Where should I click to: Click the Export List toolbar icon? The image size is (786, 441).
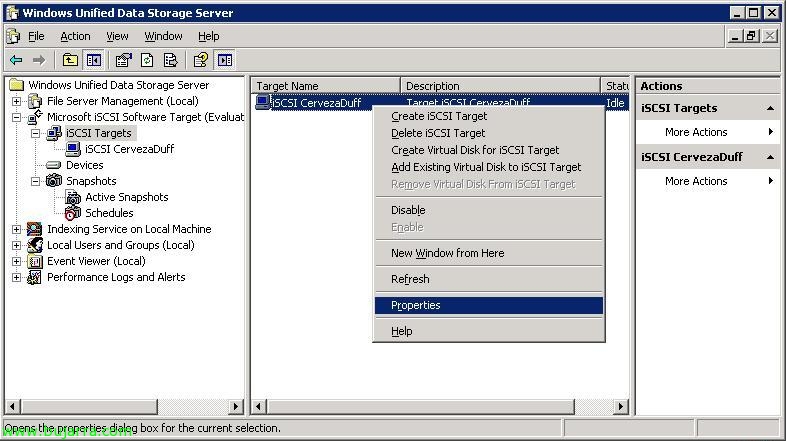click(x=170, y=60)
